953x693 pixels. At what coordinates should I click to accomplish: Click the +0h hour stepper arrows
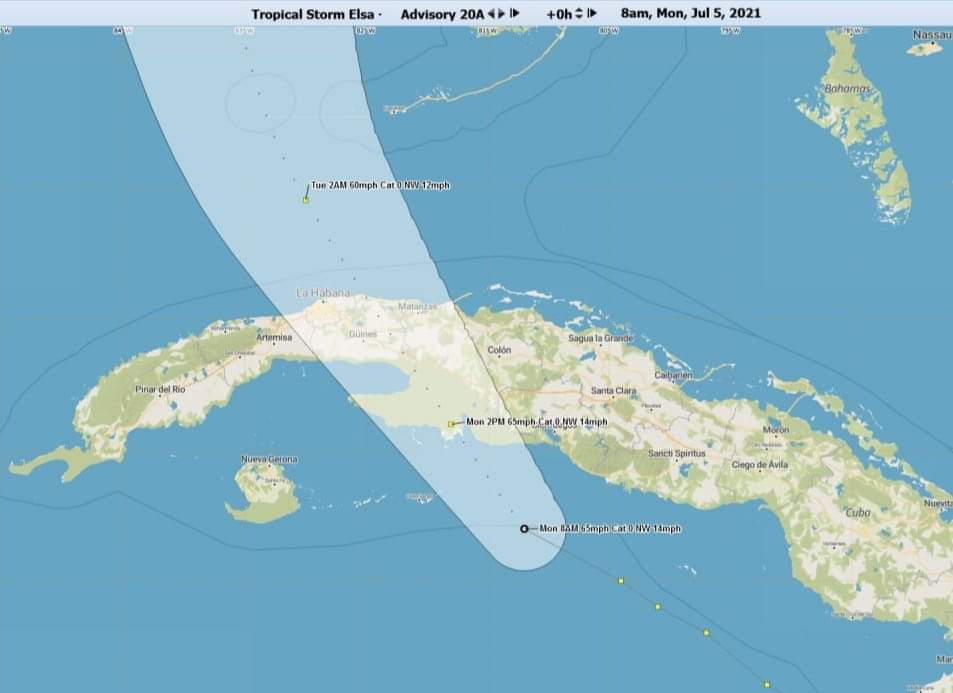[579, 13]
